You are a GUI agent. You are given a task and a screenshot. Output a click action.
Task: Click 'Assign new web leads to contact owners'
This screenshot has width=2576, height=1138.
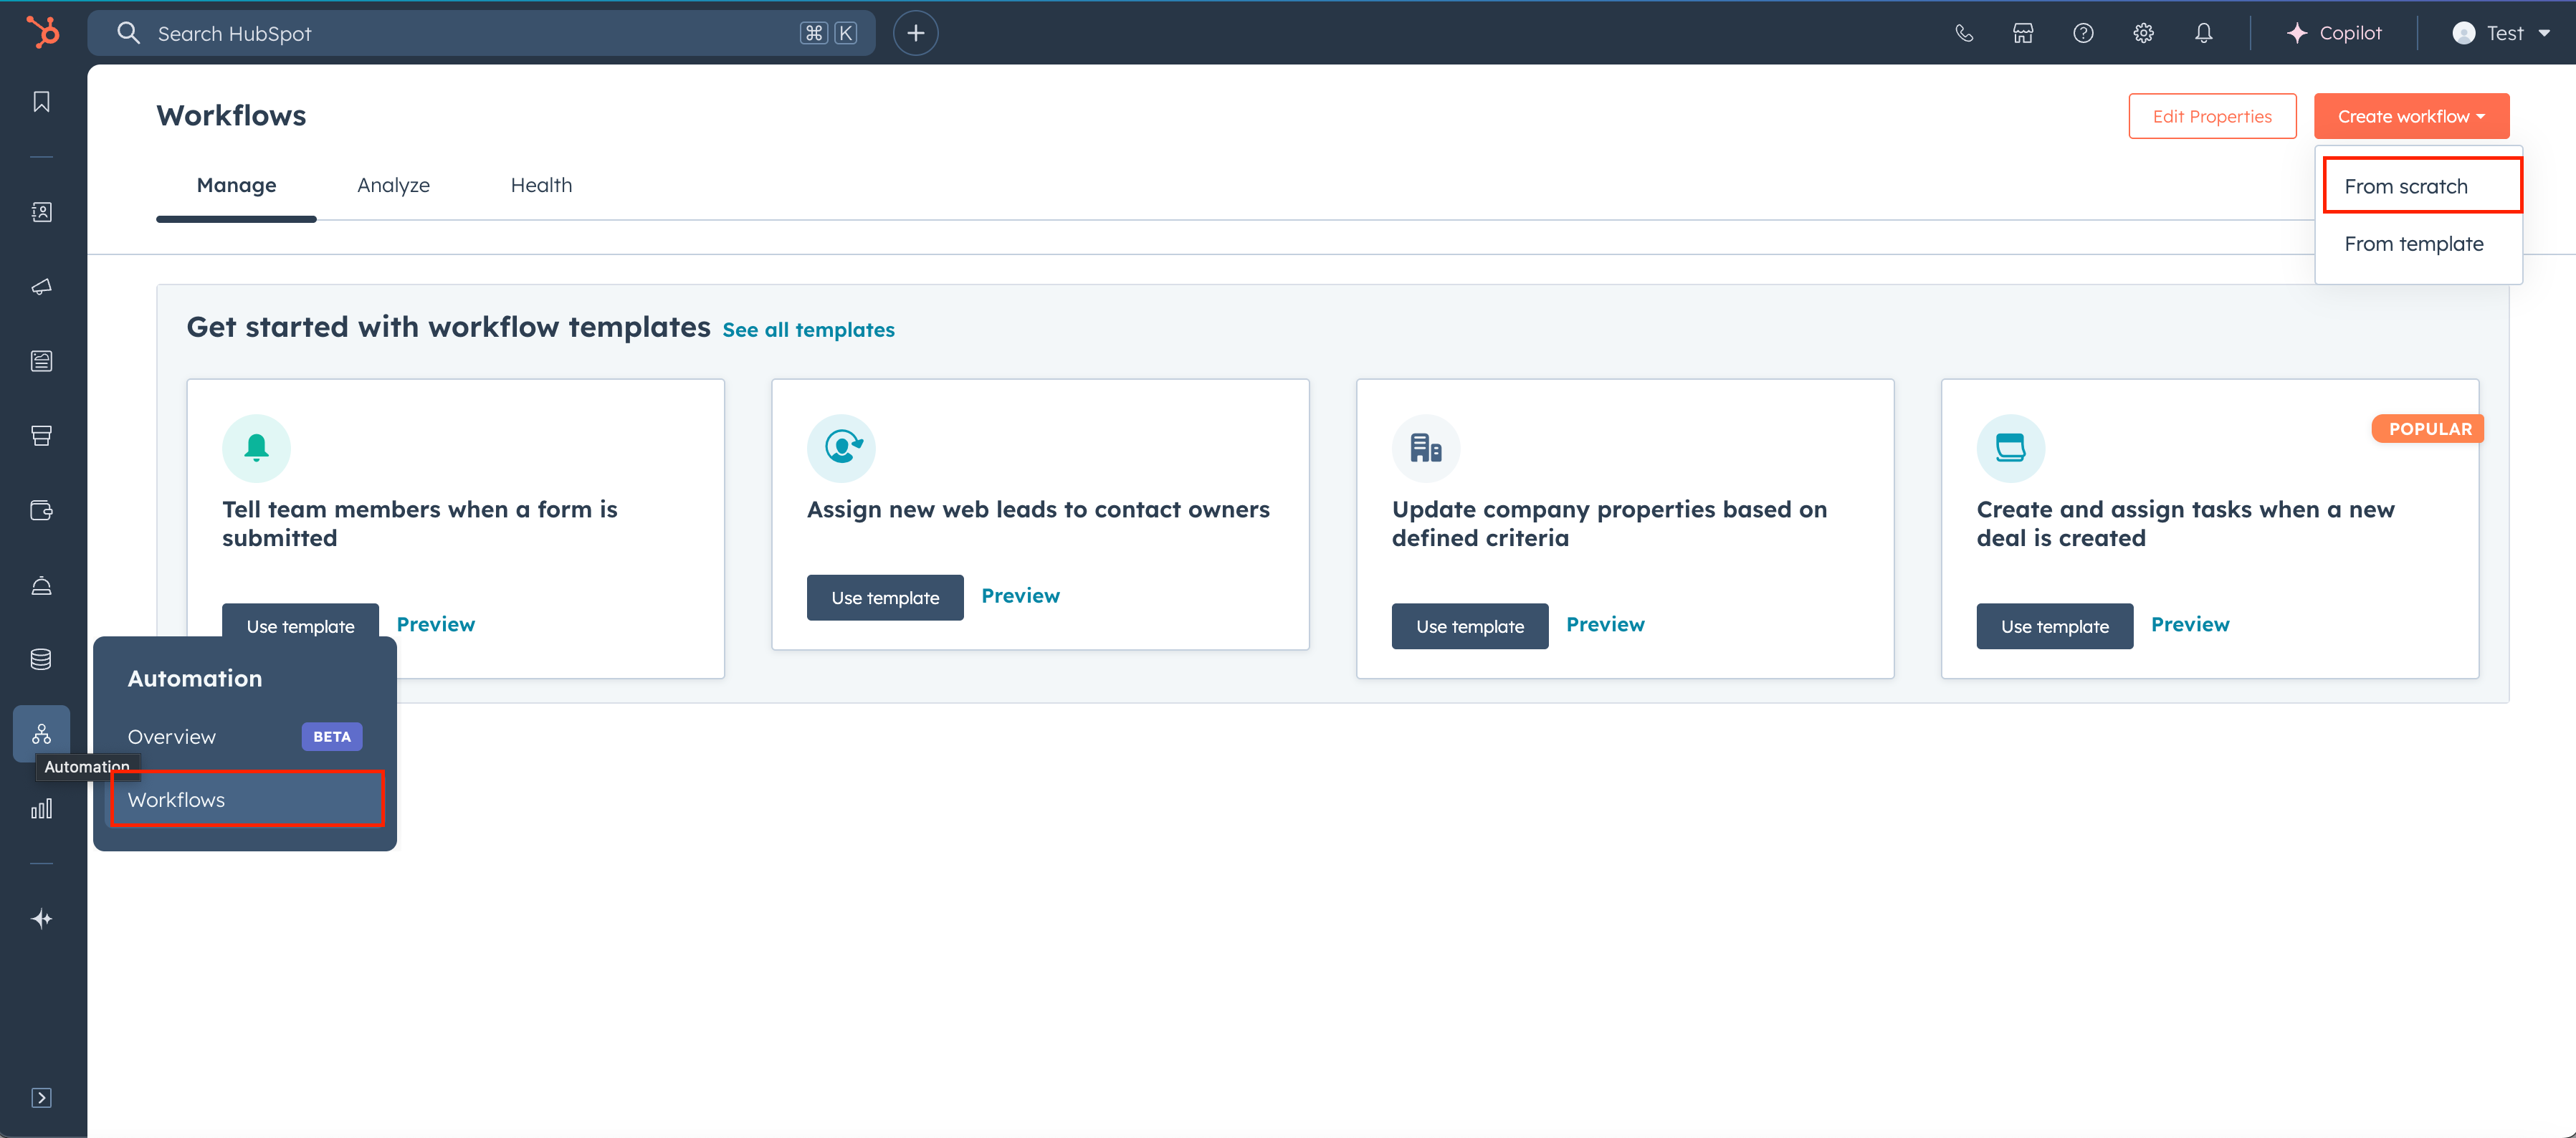(1038, 510)
